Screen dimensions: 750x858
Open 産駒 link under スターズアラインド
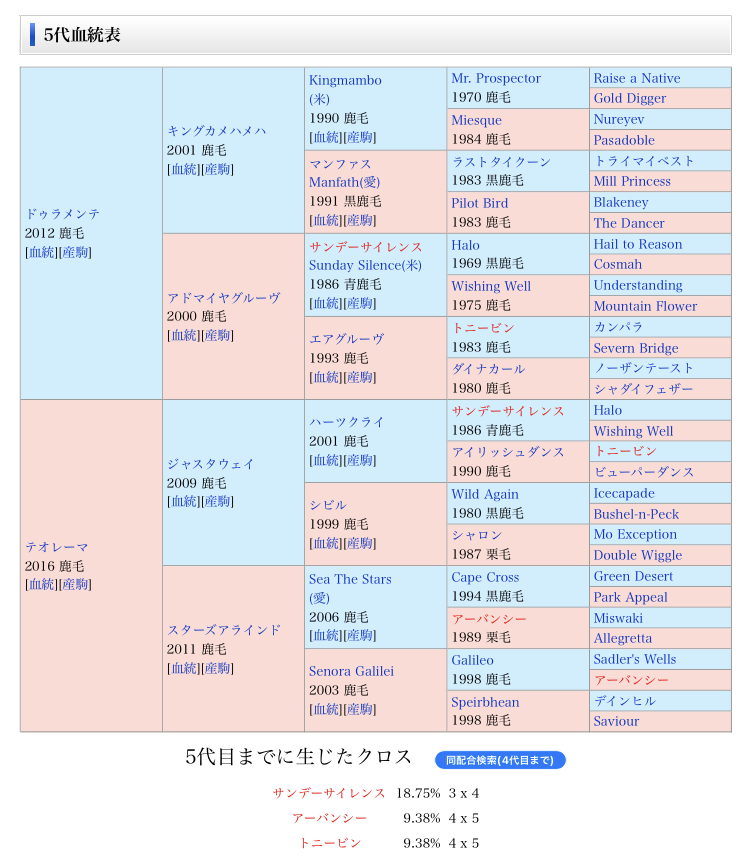pyautogui.click(x=217, y=669)
